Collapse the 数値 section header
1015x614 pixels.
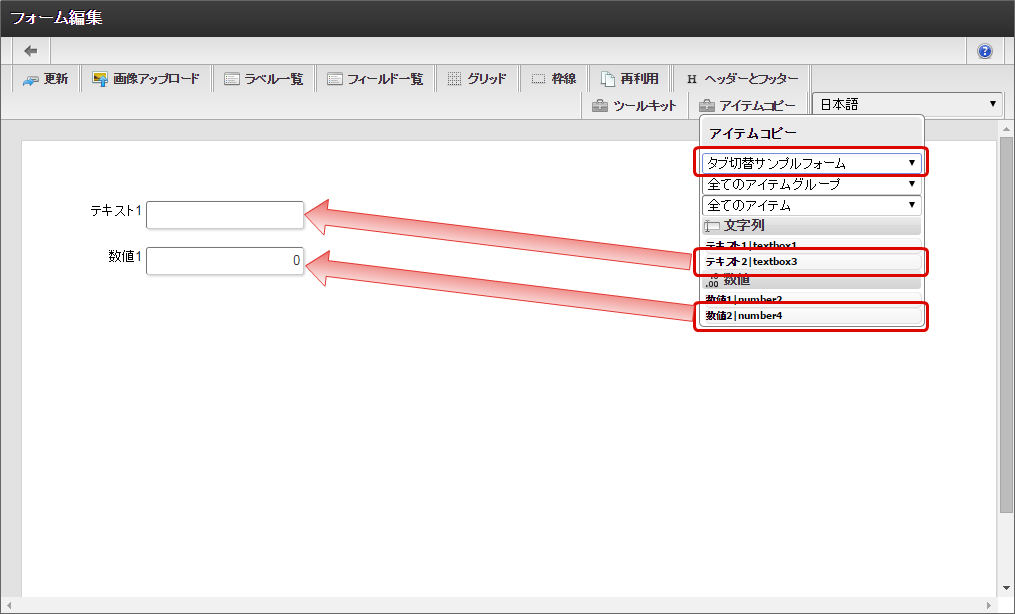[x=812, y=281]
